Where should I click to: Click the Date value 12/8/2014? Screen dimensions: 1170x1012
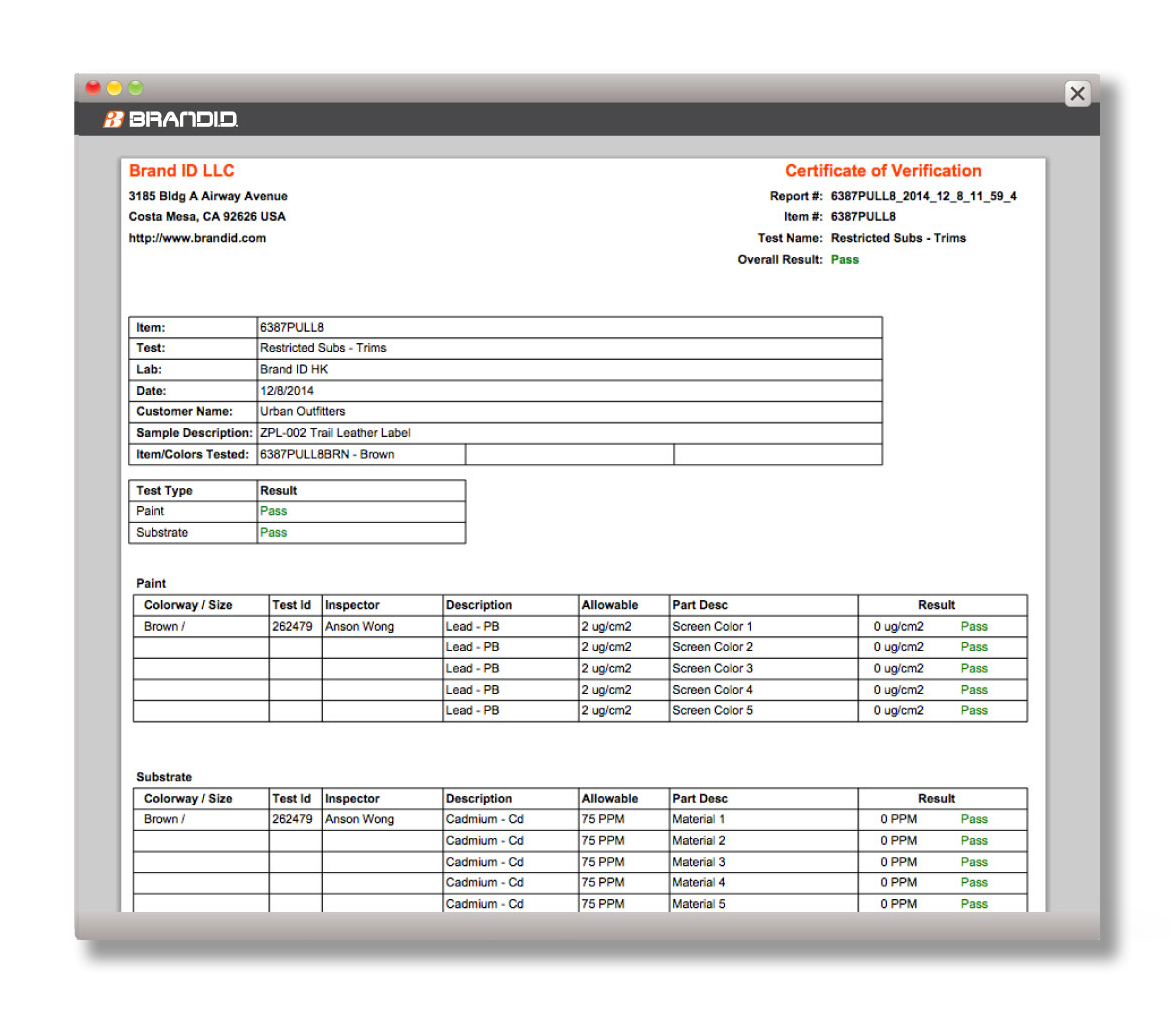(x=287, y=391)
